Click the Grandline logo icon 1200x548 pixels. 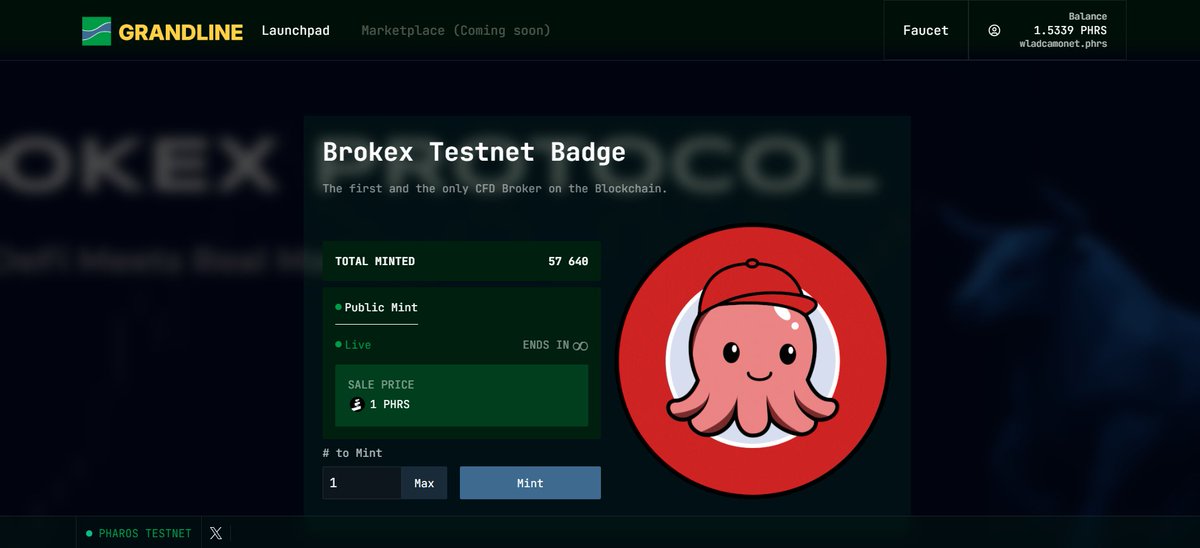tap(96, 31)
